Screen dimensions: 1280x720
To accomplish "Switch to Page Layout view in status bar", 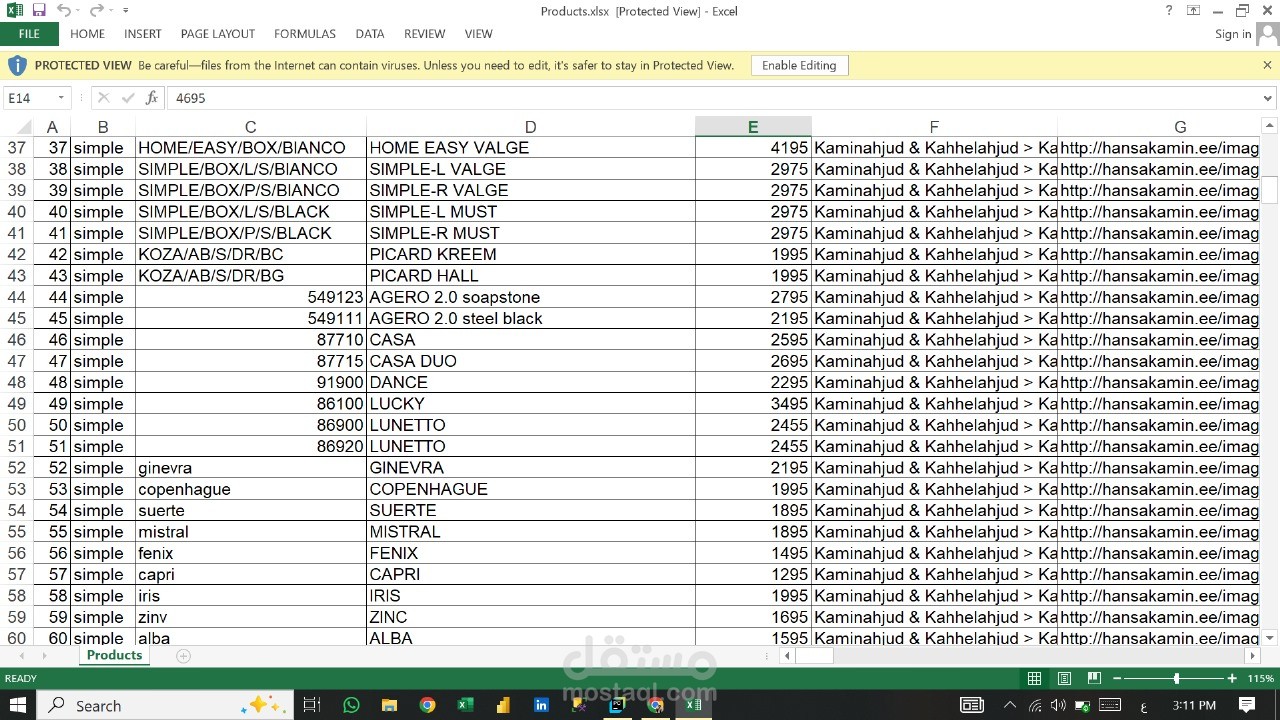I will [x=1064, y=679].
